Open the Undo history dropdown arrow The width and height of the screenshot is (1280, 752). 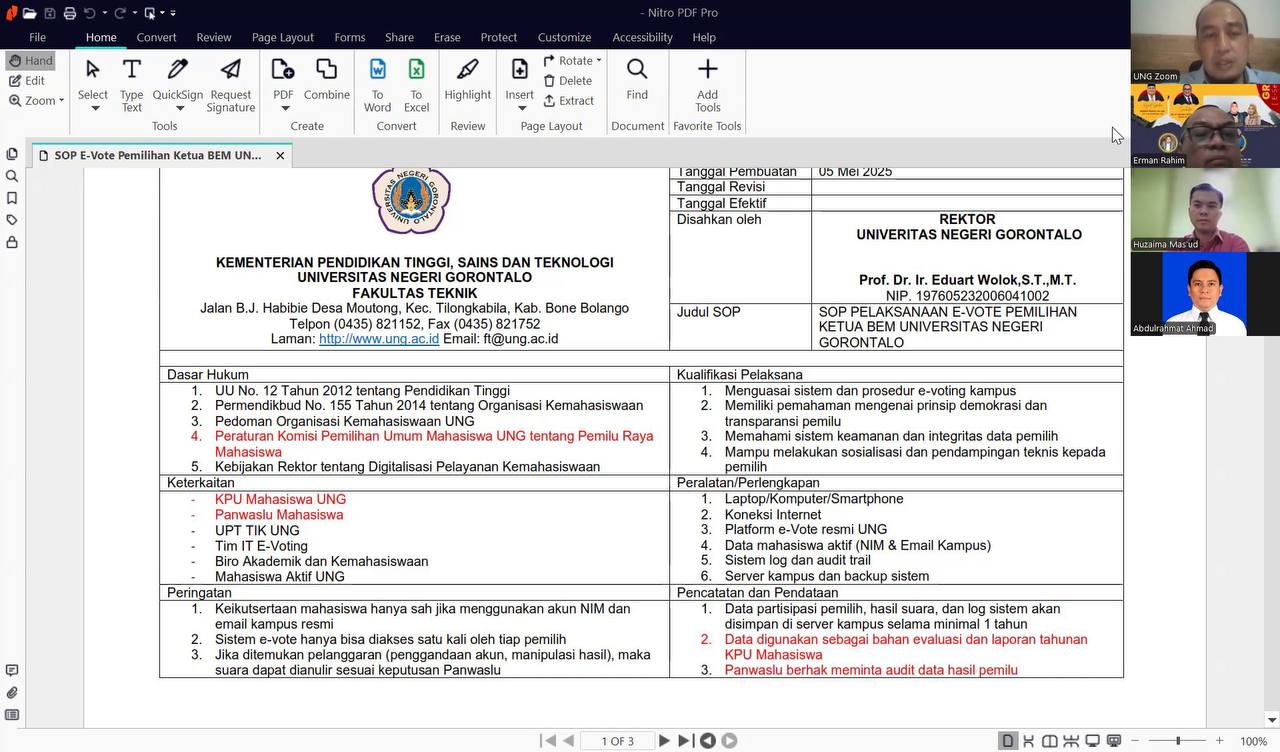click(x=103, y=13)
